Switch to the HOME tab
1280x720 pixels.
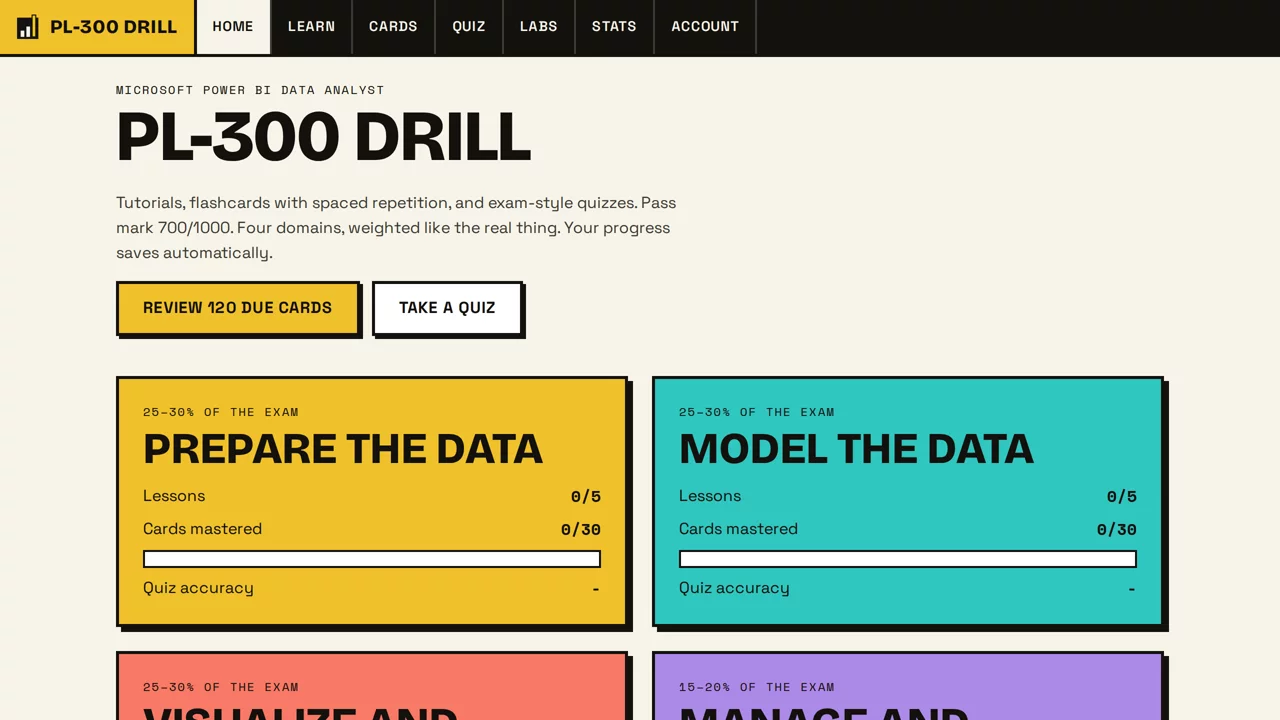click(233, 27)
